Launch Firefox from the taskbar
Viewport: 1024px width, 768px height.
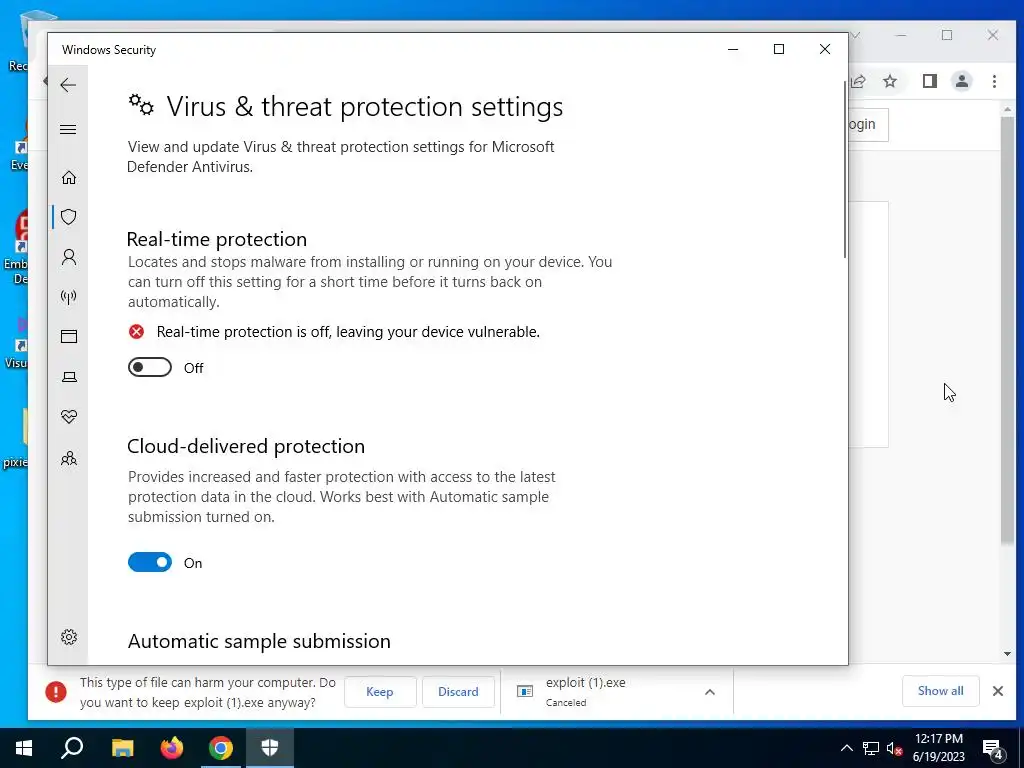(172, 748)
